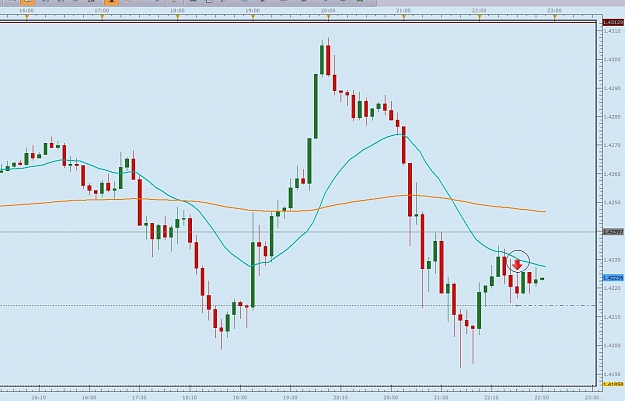Select the dotted horizontal level line

click(299, 306)
